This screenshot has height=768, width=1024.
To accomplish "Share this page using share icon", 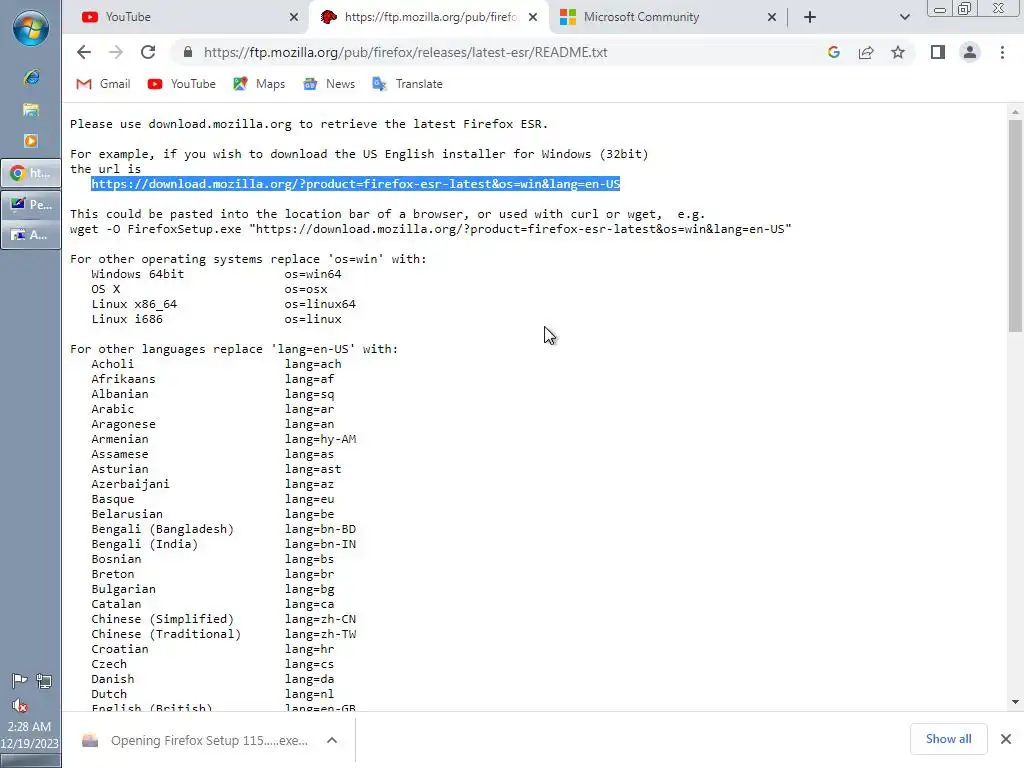I will 866,52.
